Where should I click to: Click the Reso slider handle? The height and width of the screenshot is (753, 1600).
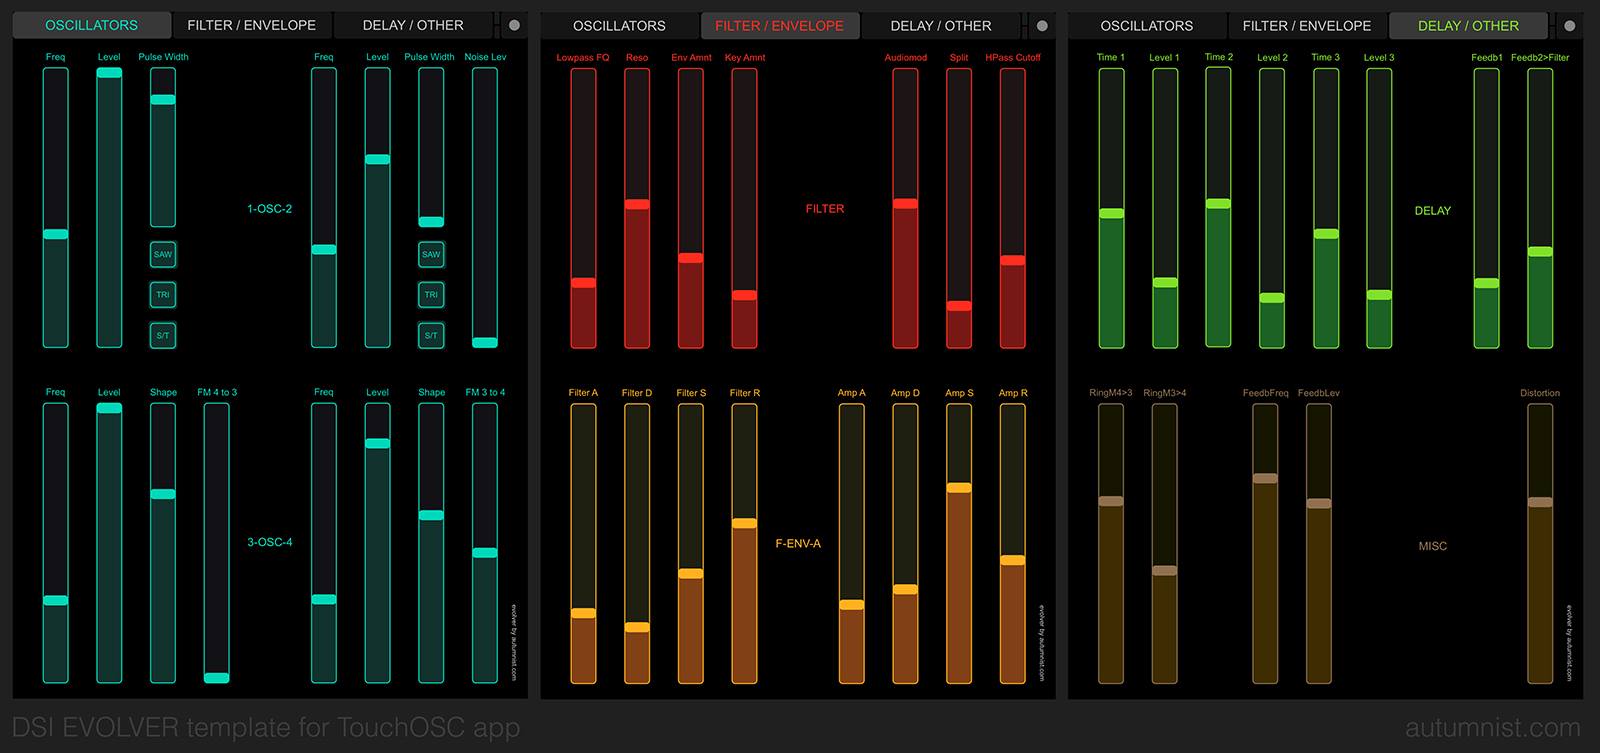637,204
